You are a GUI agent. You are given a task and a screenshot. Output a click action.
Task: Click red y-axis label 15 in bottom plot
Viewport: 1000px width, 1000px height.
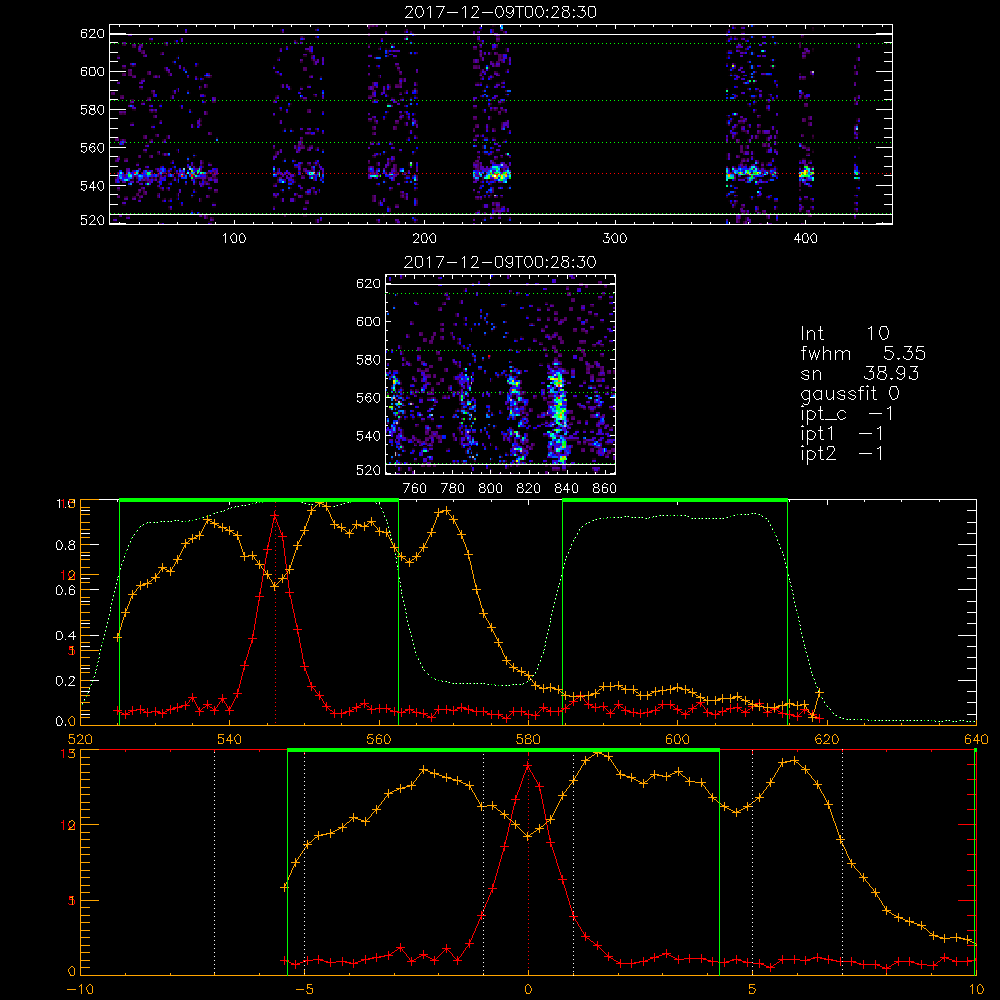pyautogui.click(x=69, y=754)
